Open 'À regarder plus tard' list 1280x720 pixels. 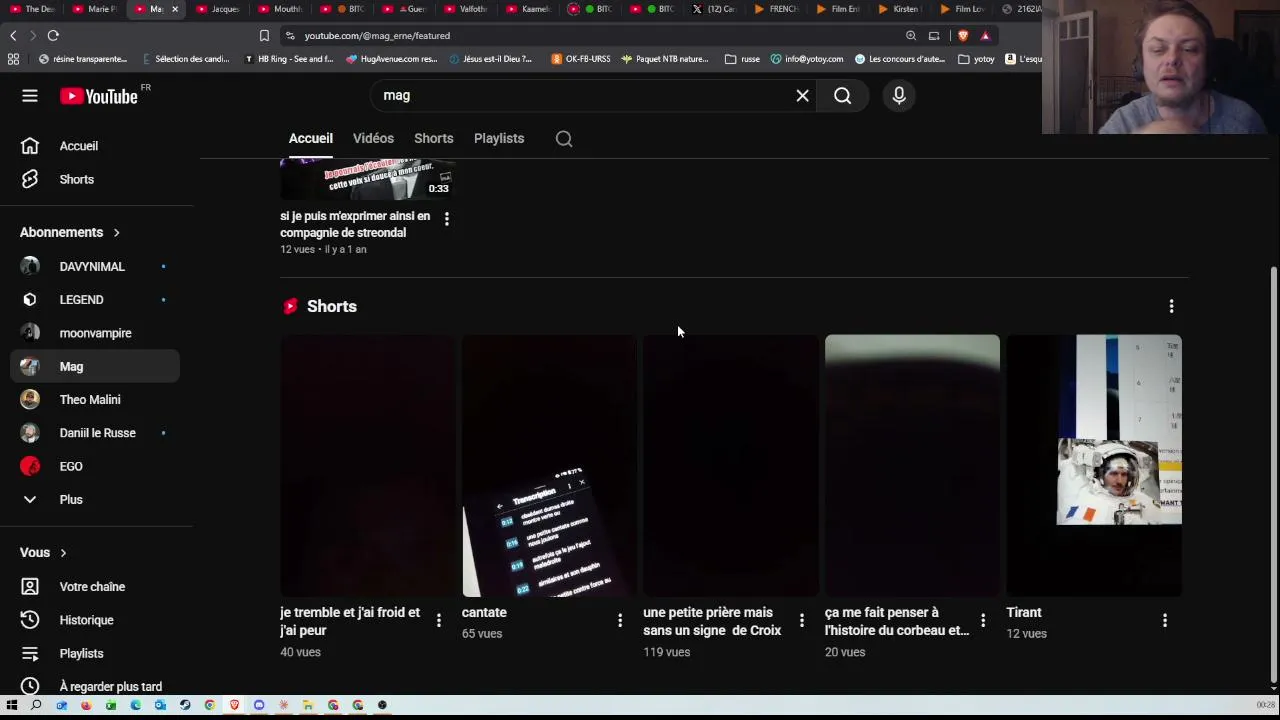pos(95,686)
